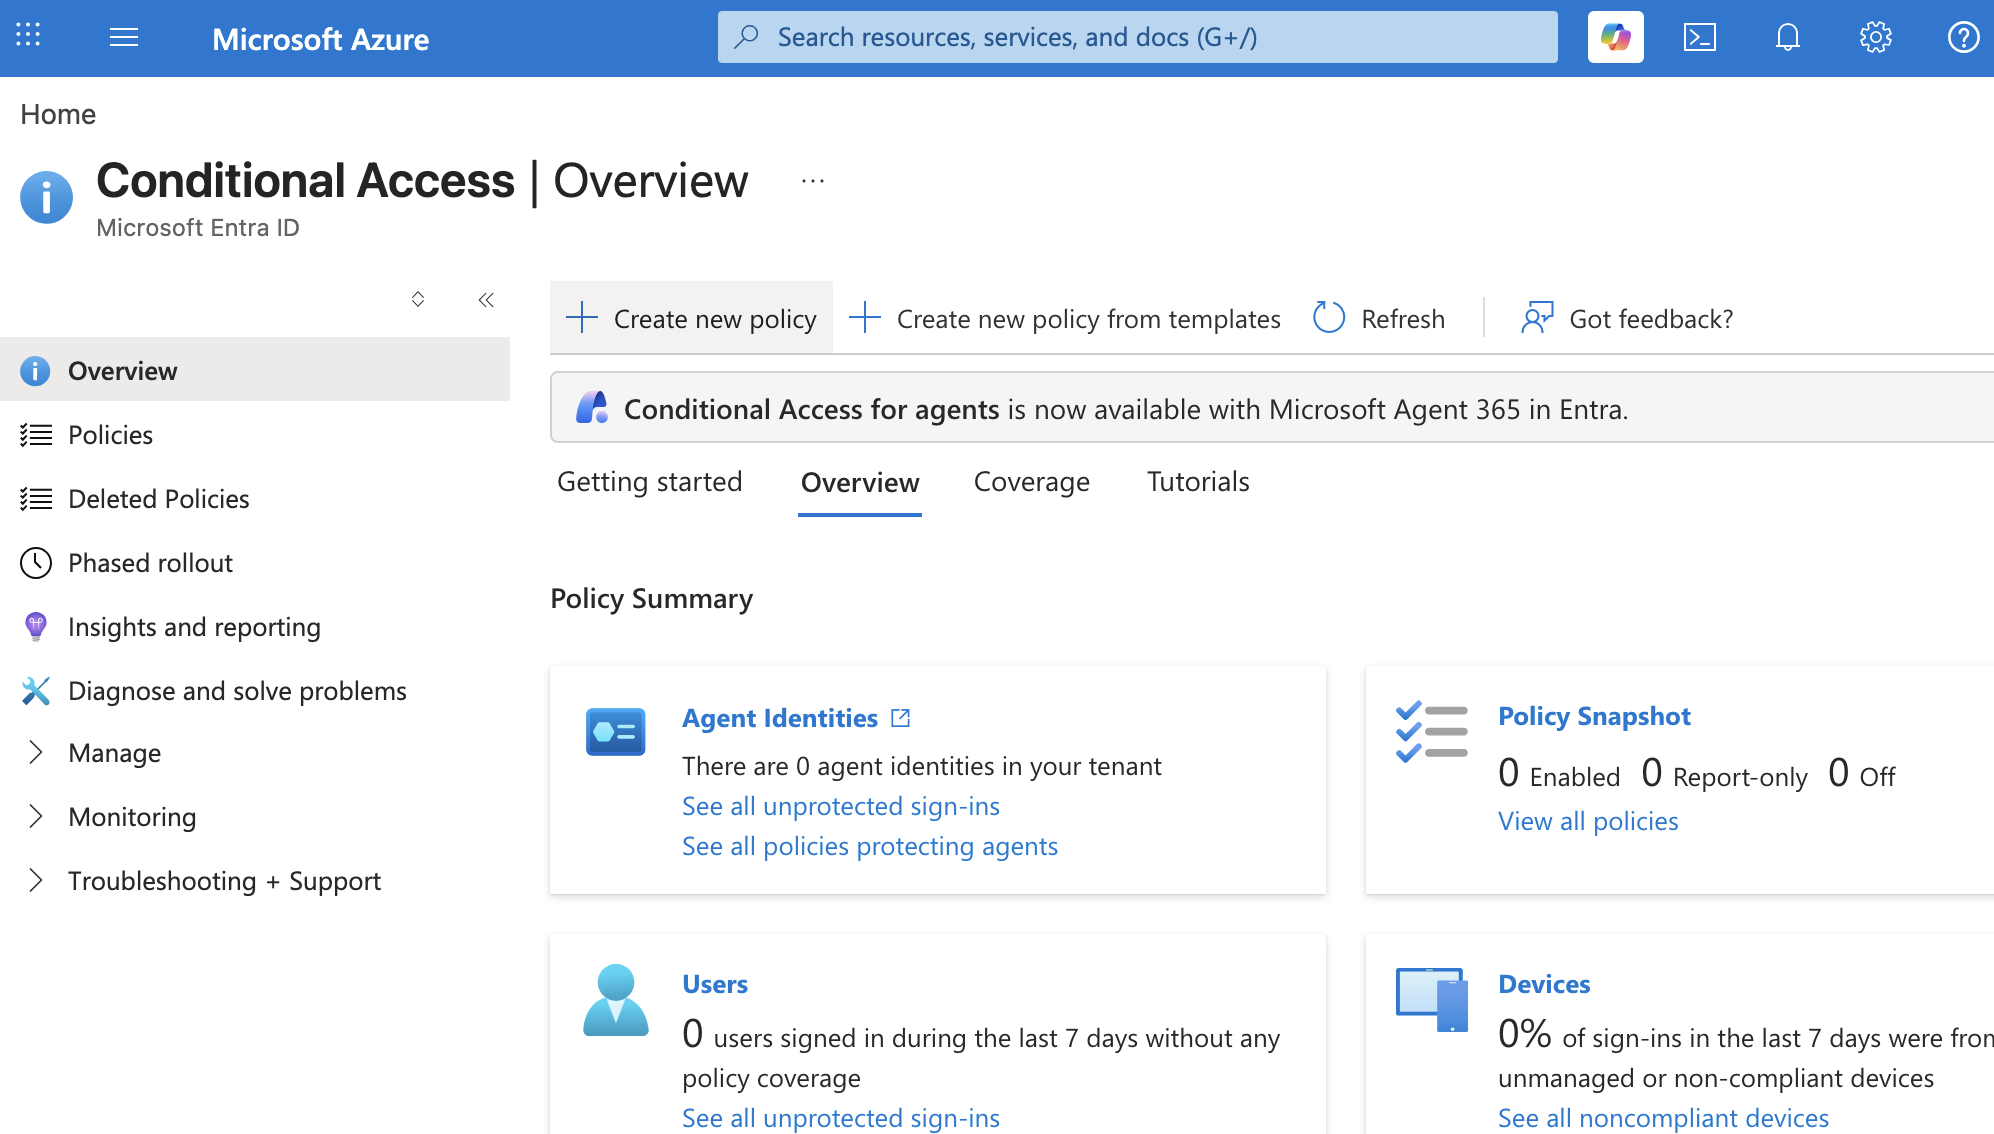
Task: Switch to the Getting started tab
Action: (649, 482)
